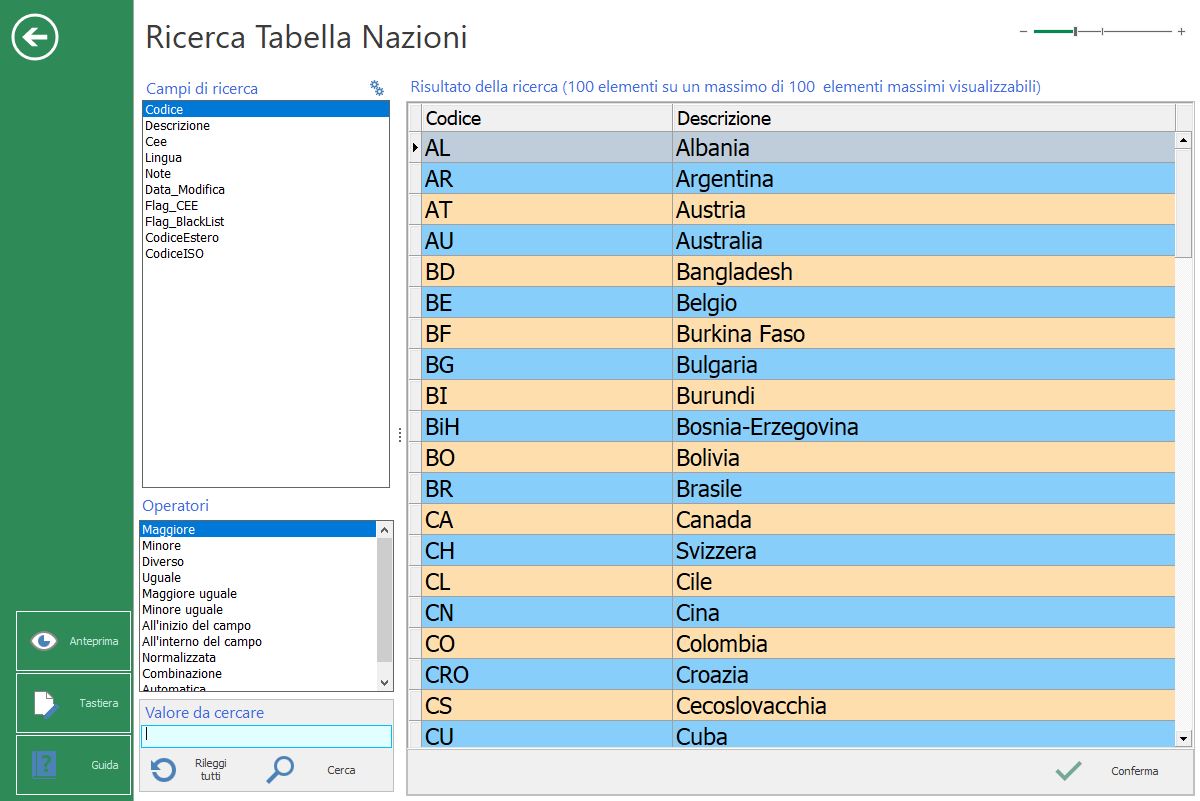This screenshot has width=1200, height=801.
Task: Select Flag_CEE search field
Action: pyautogui.click(x=266, y=206)
